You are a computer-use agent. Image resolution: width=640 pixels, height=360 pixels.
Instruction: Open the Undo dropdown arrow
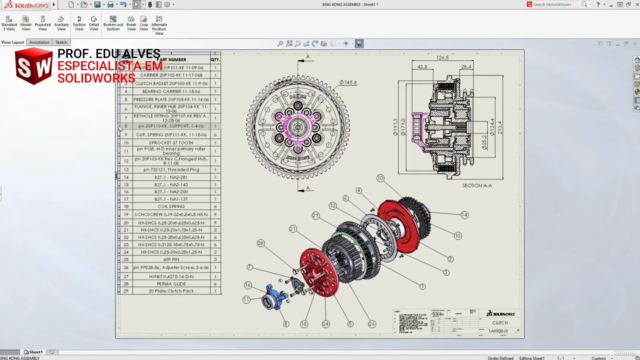click(129, 5)
